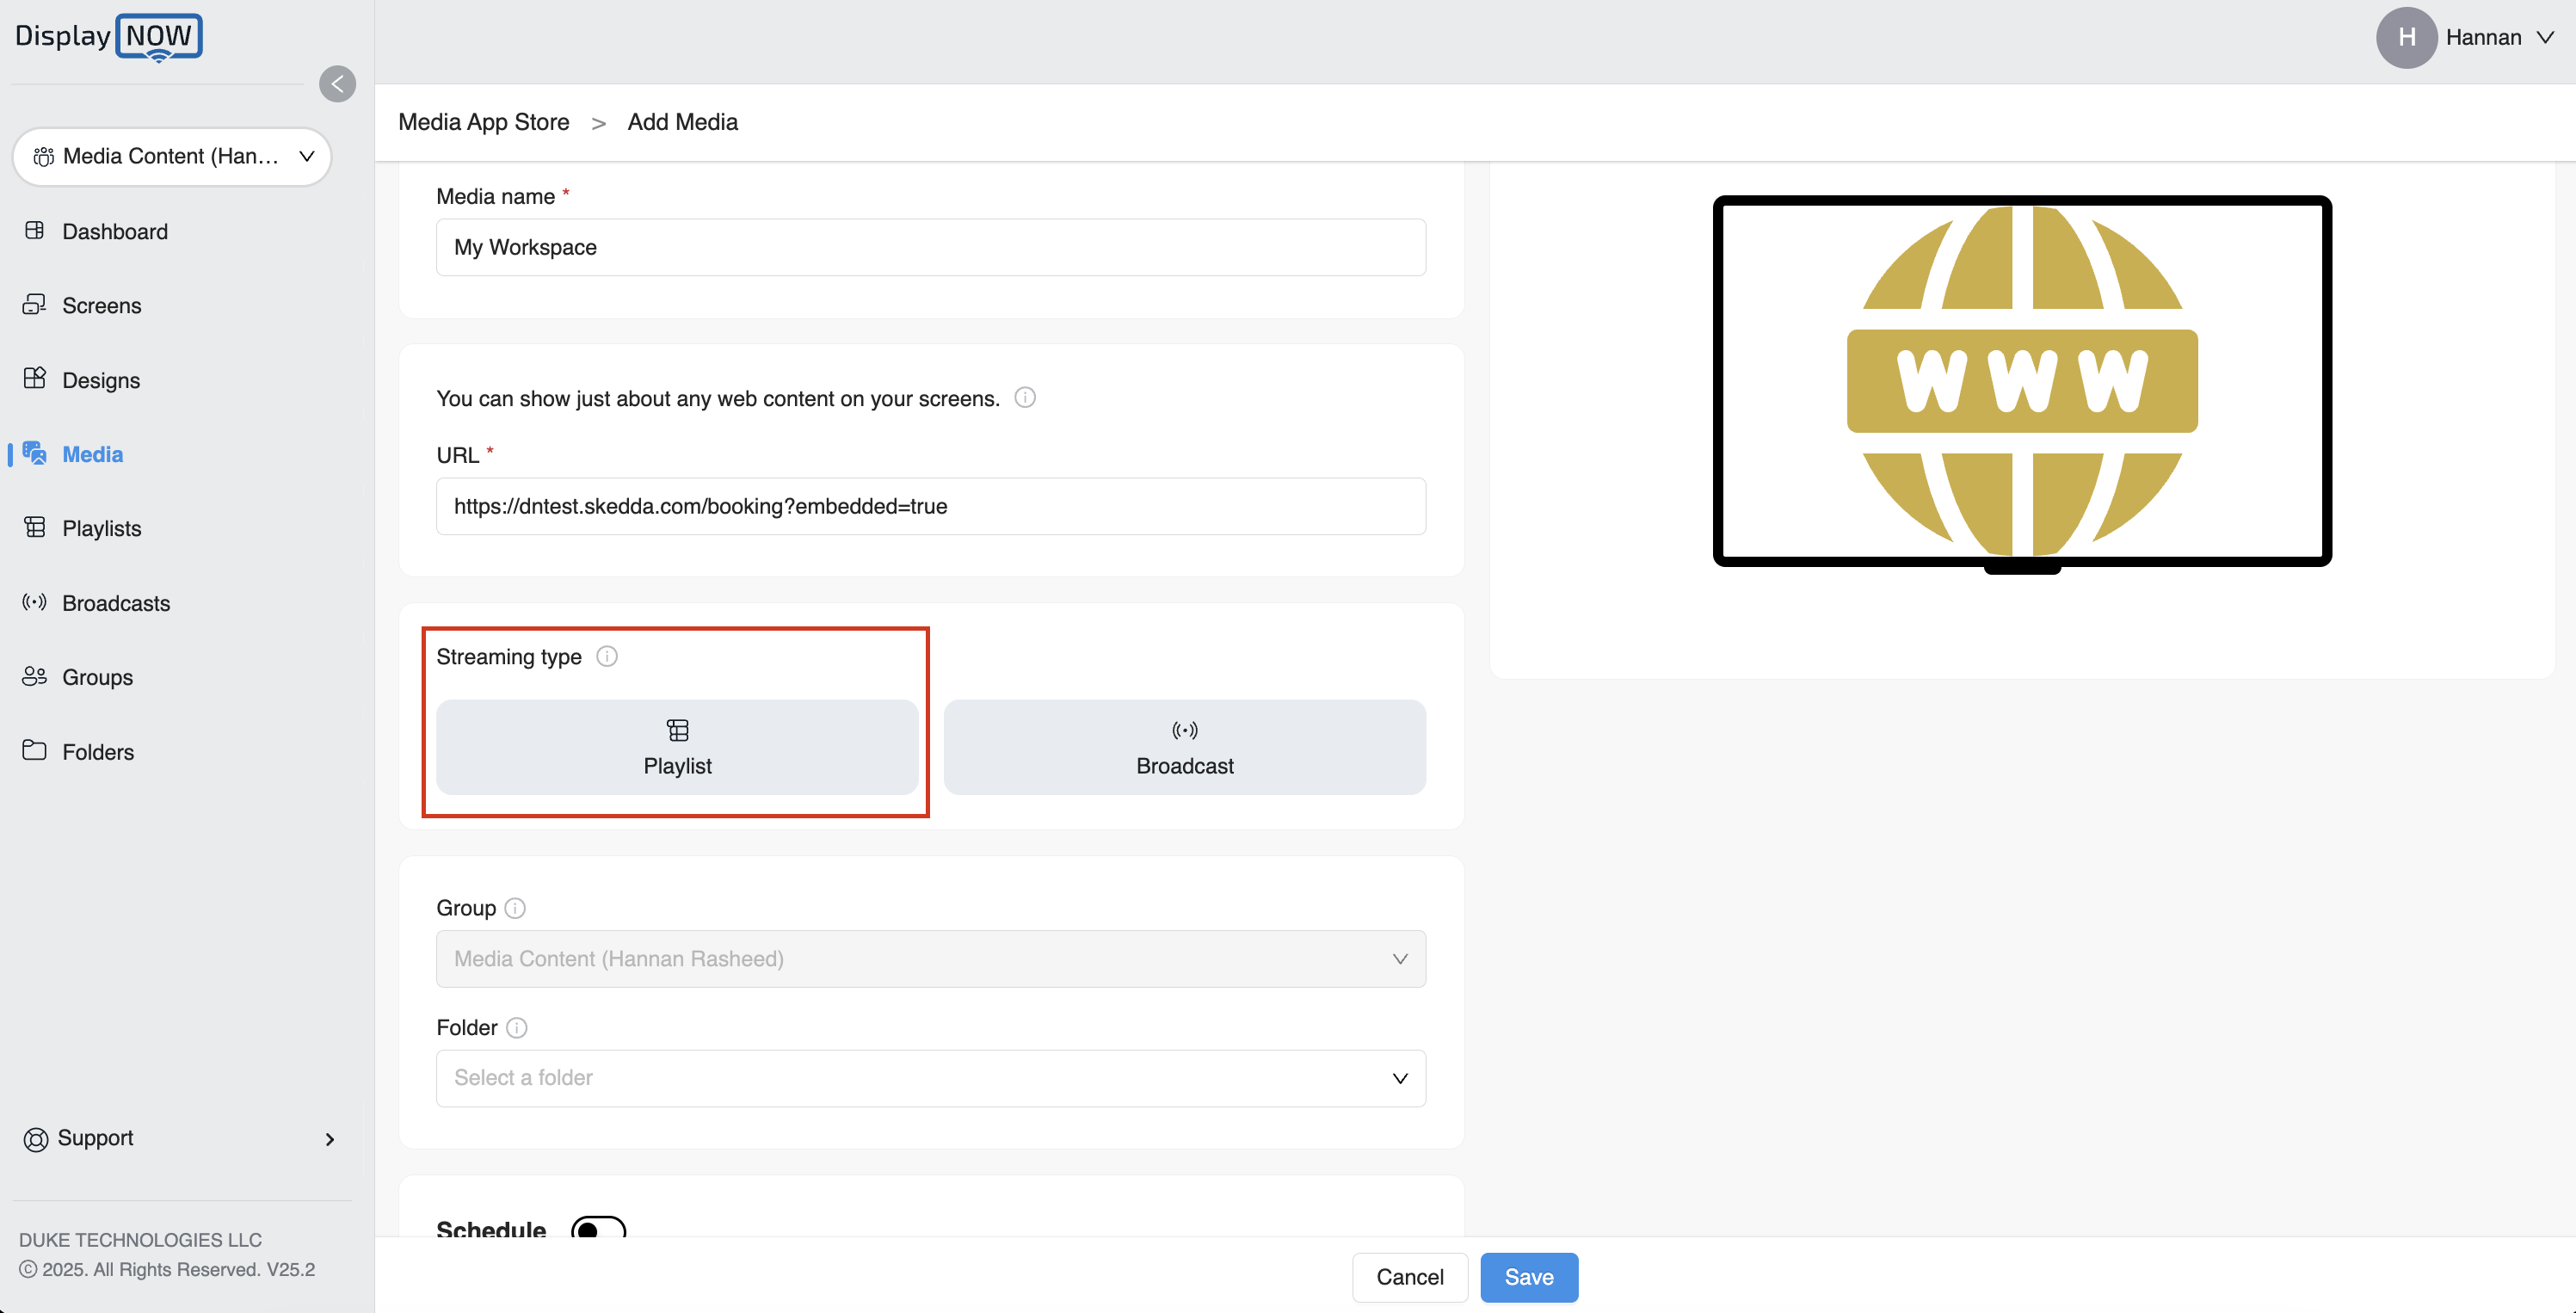Expand the Hannan user menu chevron
This screenshot has width=2576, height=1313.
(x=2545, y=38)
